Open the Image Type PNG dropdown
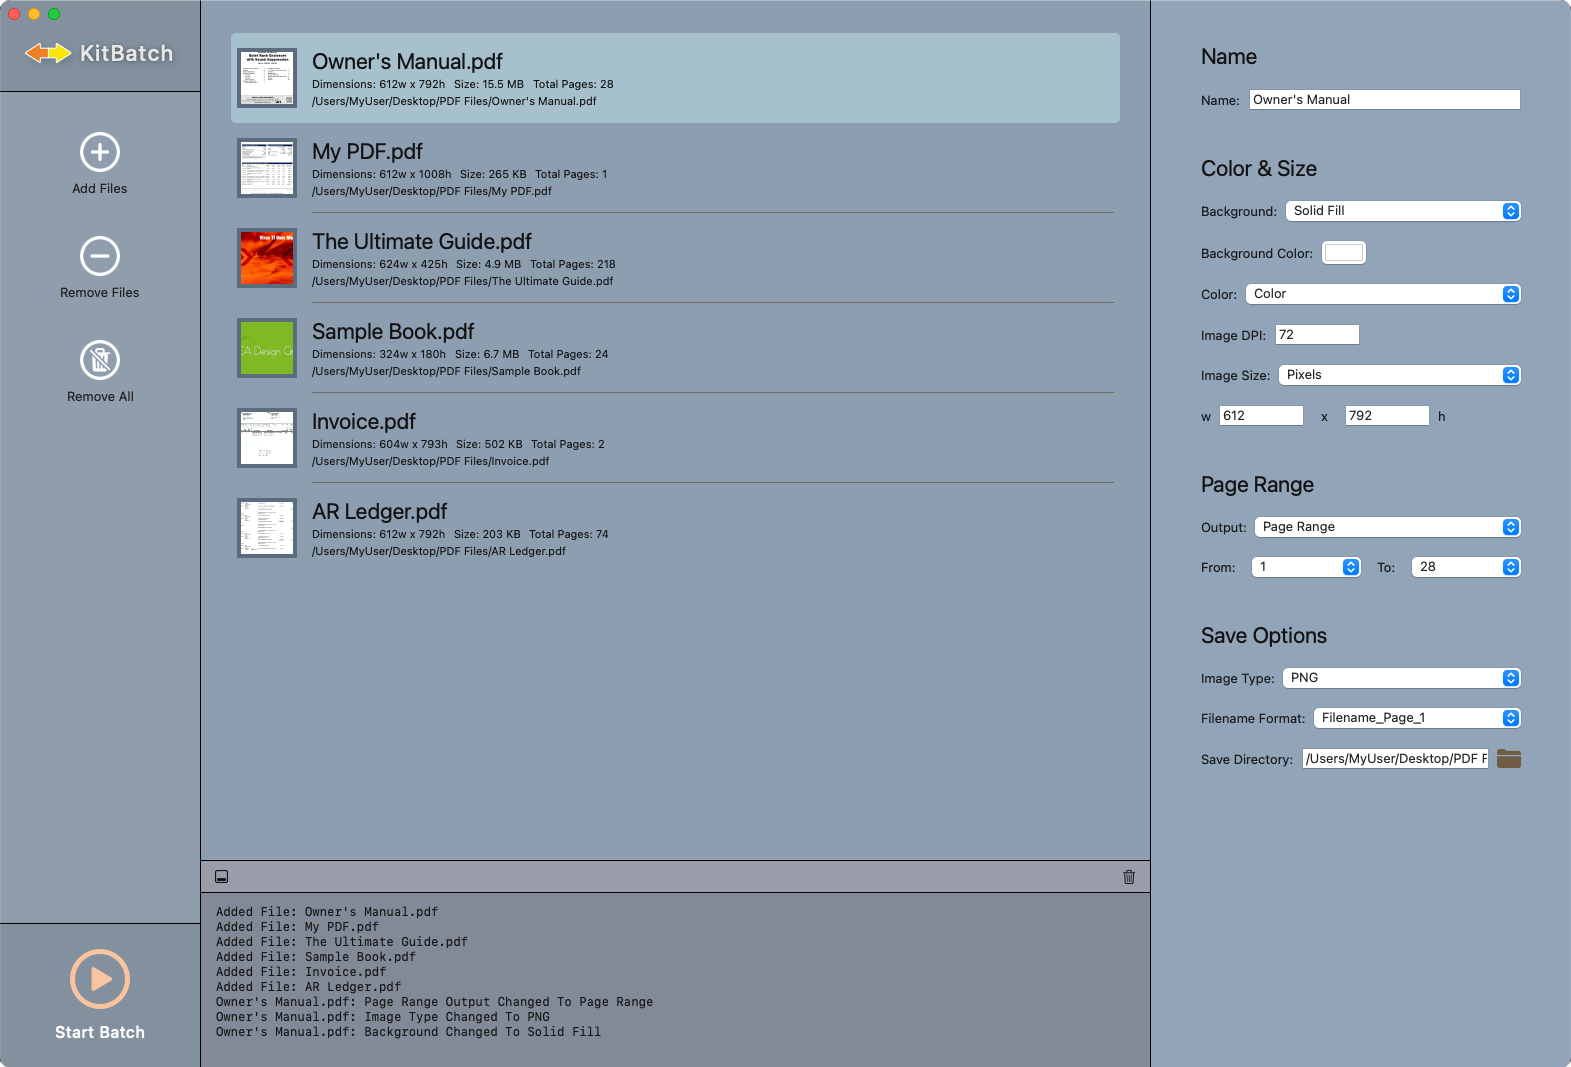The width and height of the screenshot is (1571, 1067). coord(1401,678)
